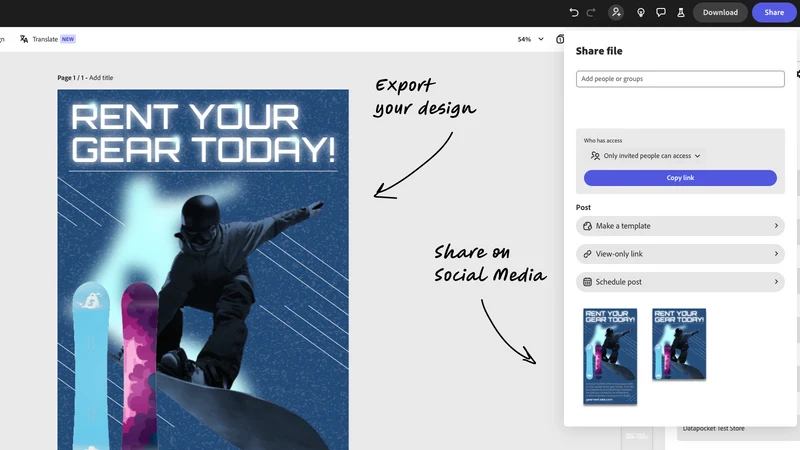
Task: Open Only invited people can access dropdown
Action: (x=645, y=156)
